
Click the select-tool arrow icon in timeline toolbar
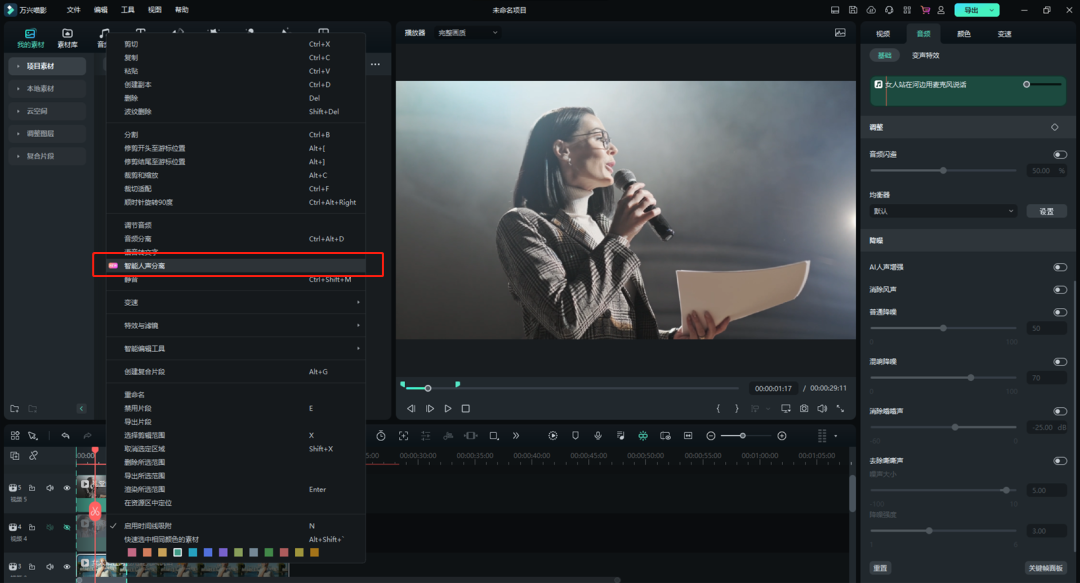(x=32, y=436)
